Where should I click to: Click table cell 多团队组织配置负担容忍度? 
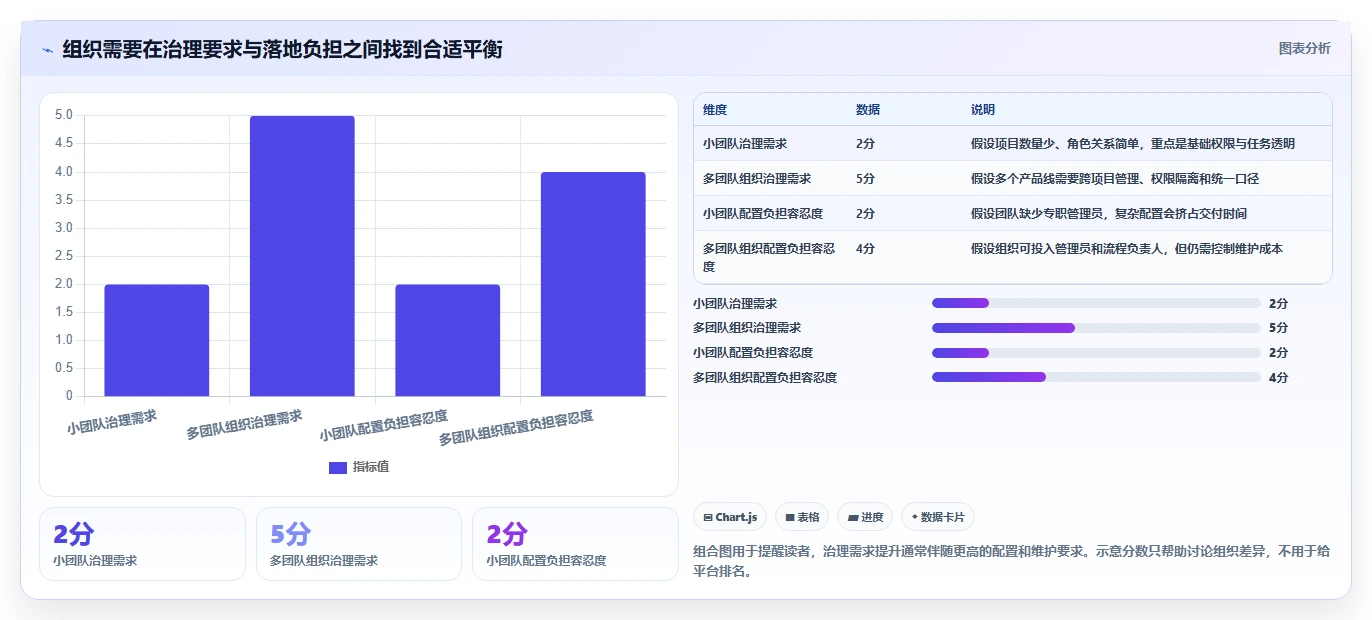coord(769,258)
